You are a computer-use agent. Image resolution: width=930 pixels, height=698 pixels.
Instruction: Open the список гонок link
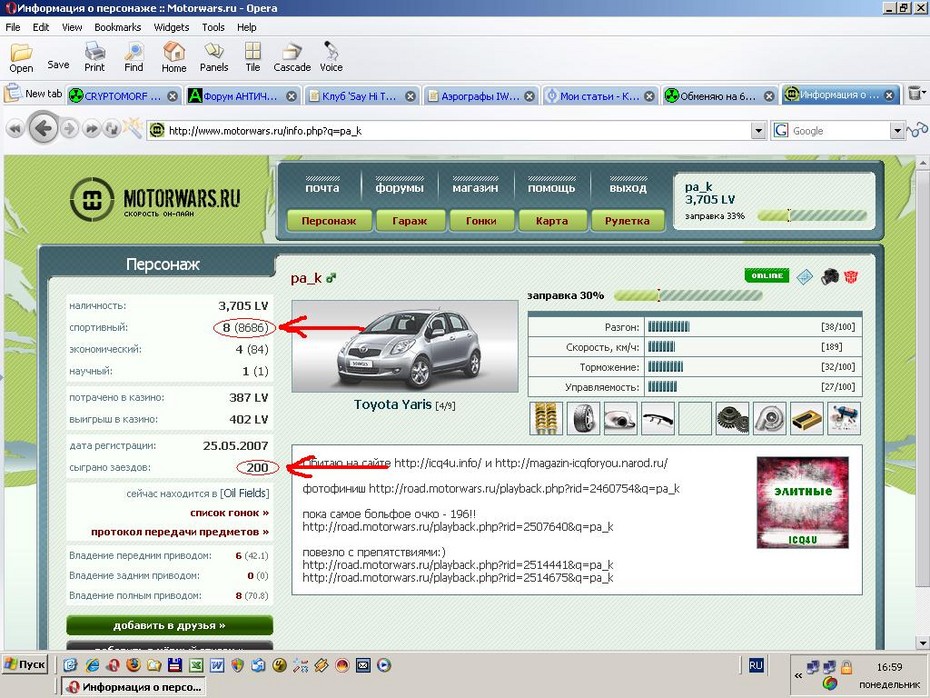tap(229, 512)
